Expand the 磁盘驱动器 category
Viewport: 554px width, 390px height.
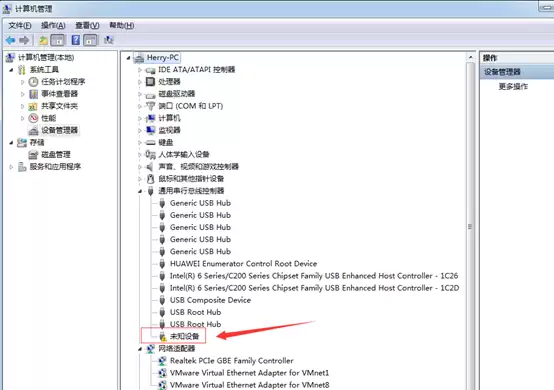140,94
